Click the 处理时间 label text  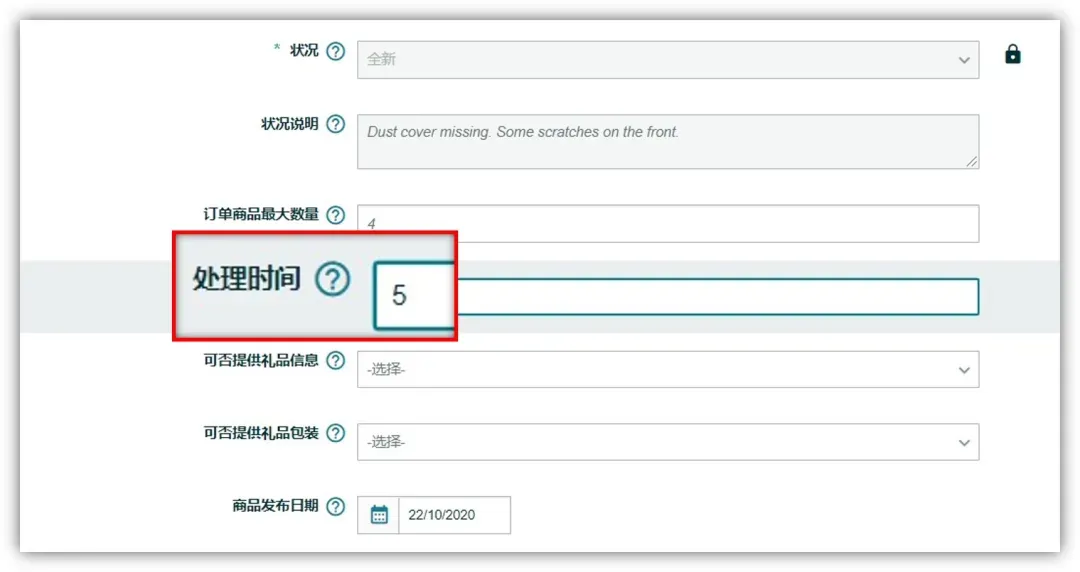coord(247,278)
